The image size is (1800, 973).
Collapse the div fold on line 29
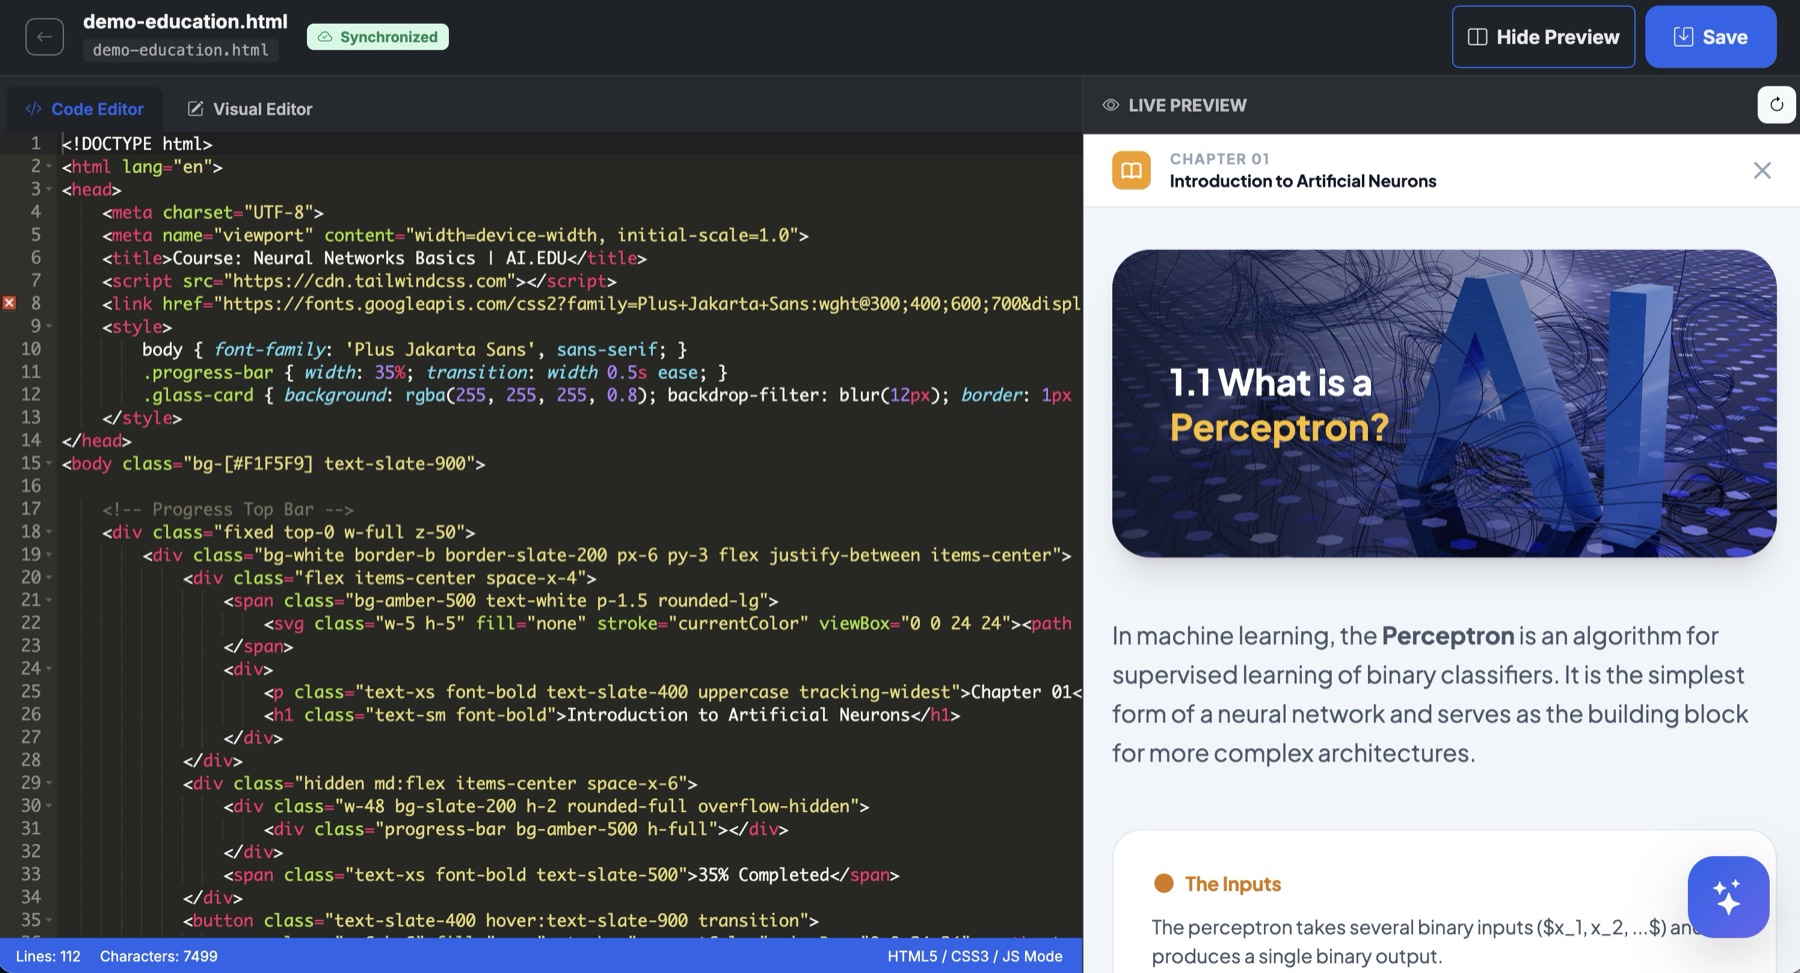49,783
